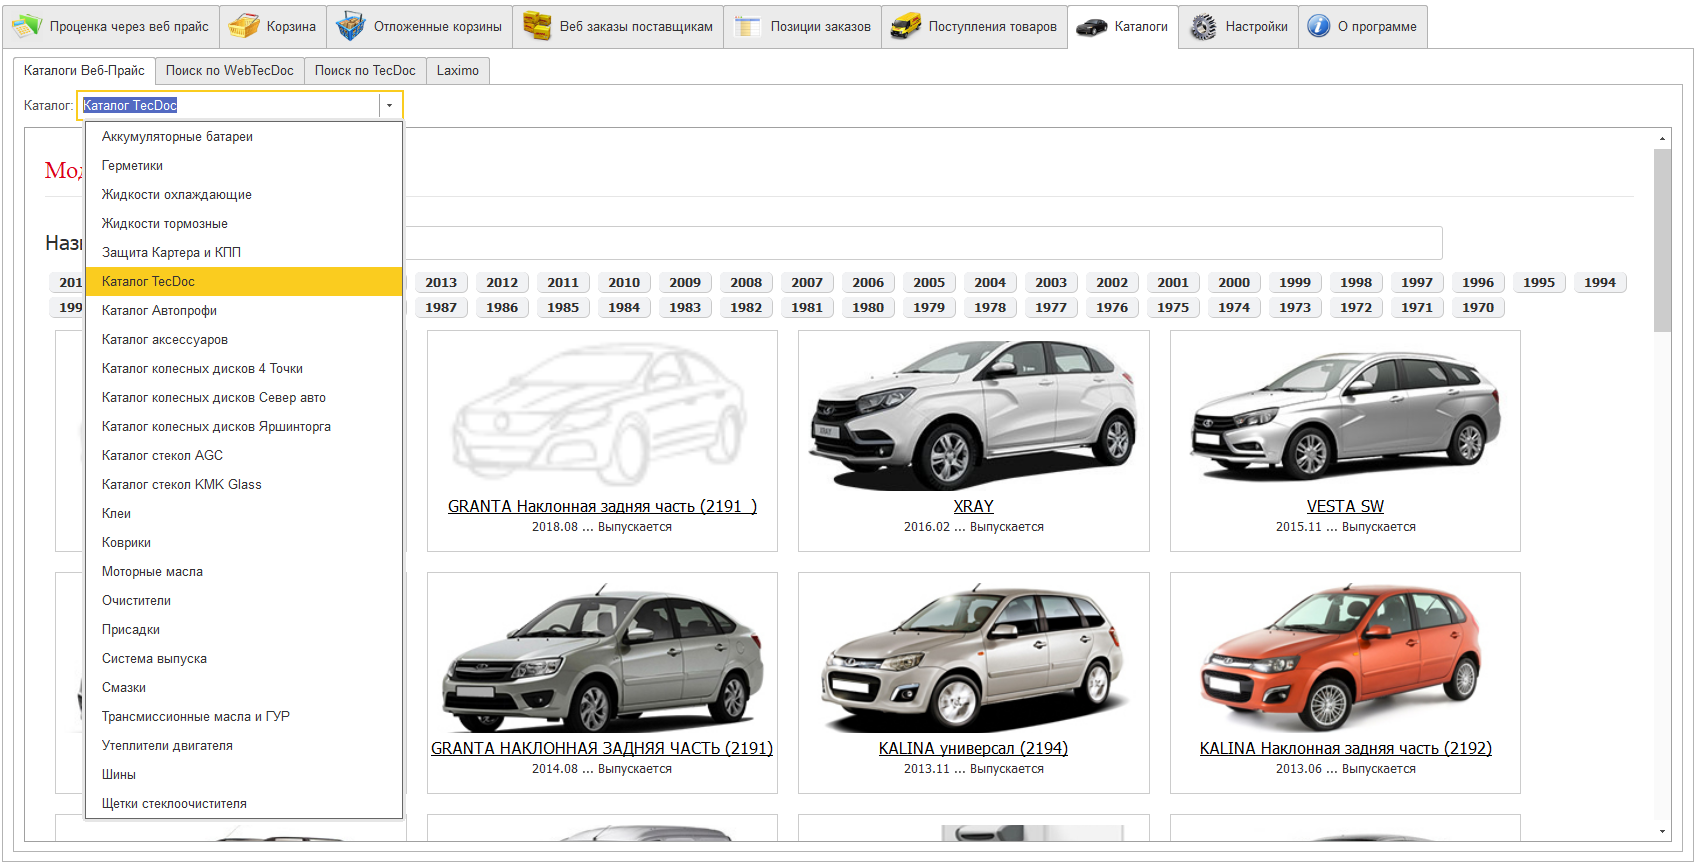Filter models by year 1970
Screen dimensions: 1700x865
(1478, 308)
